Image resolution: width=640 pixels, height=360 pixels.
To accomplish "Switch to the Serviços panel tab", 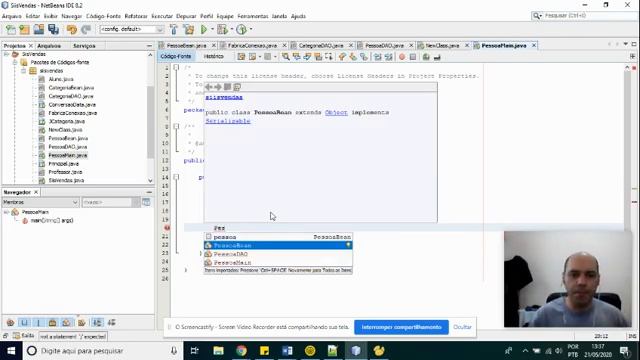I will 84,46.
